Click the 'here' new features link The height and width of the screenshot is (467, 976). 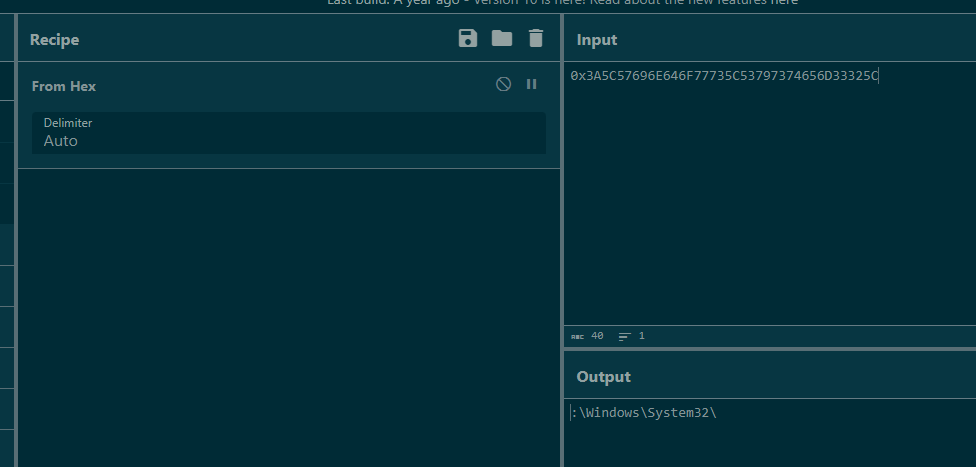pyautogui.click(x=784, y=3)
